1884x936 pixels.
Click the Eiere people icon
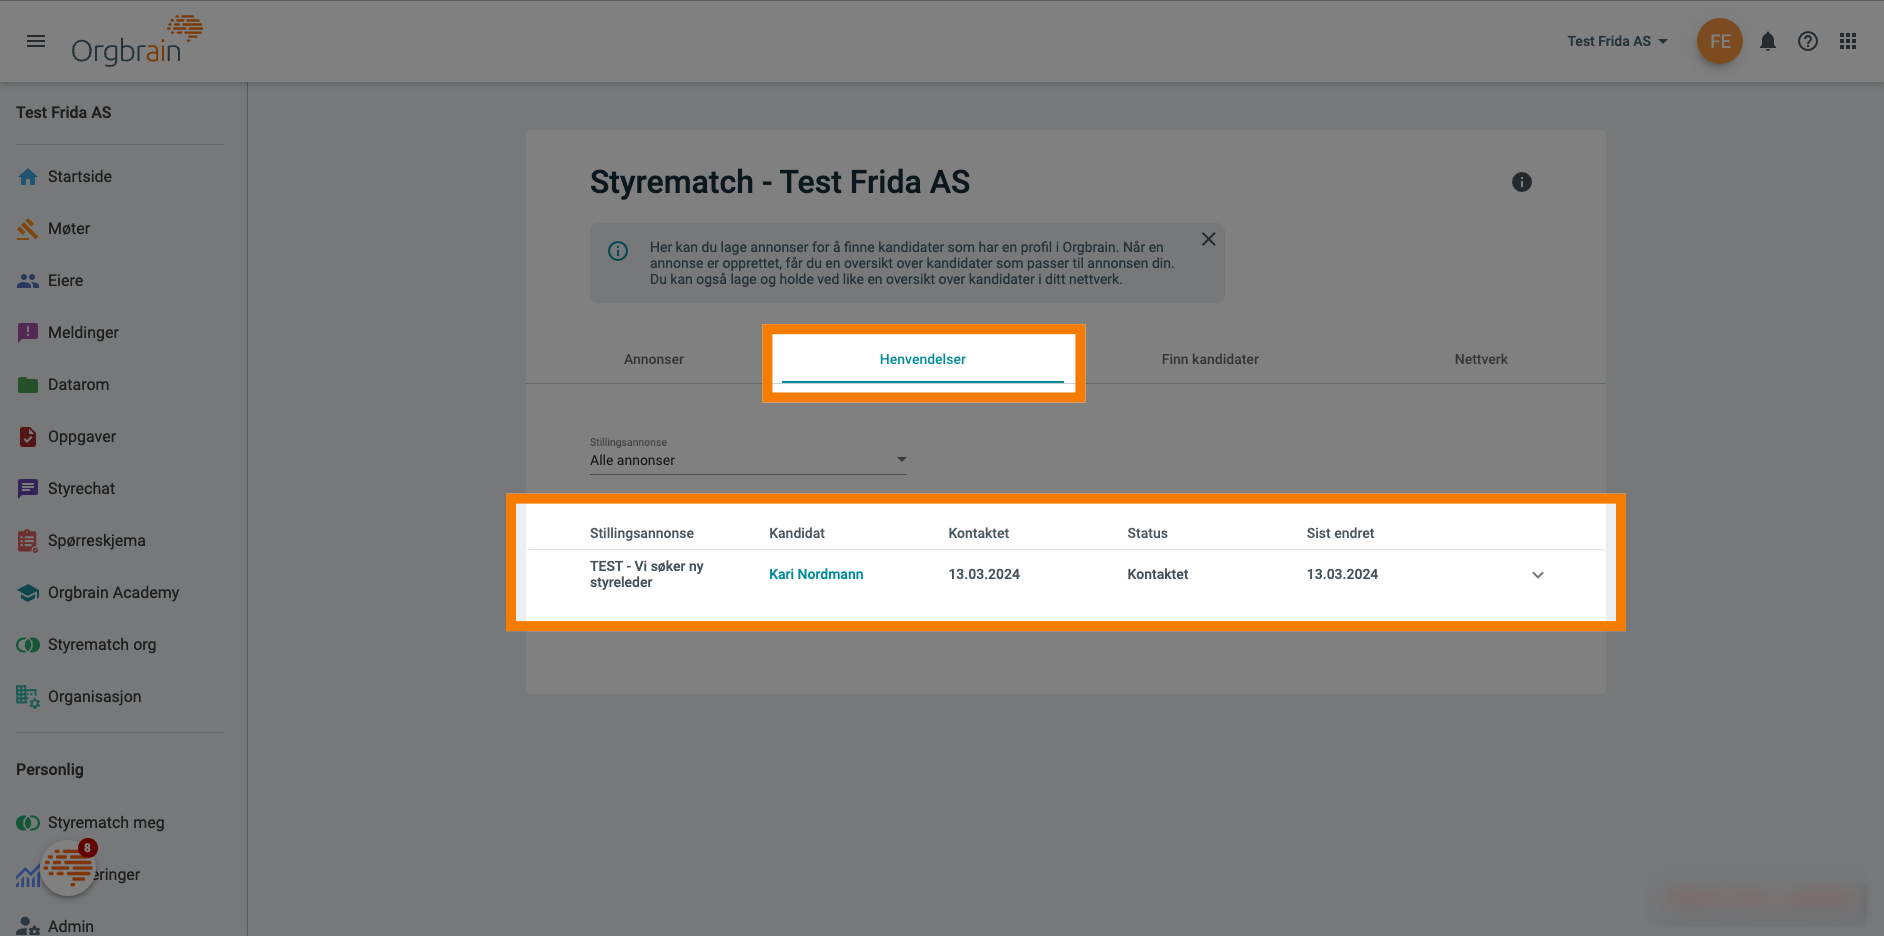(28, 281)
